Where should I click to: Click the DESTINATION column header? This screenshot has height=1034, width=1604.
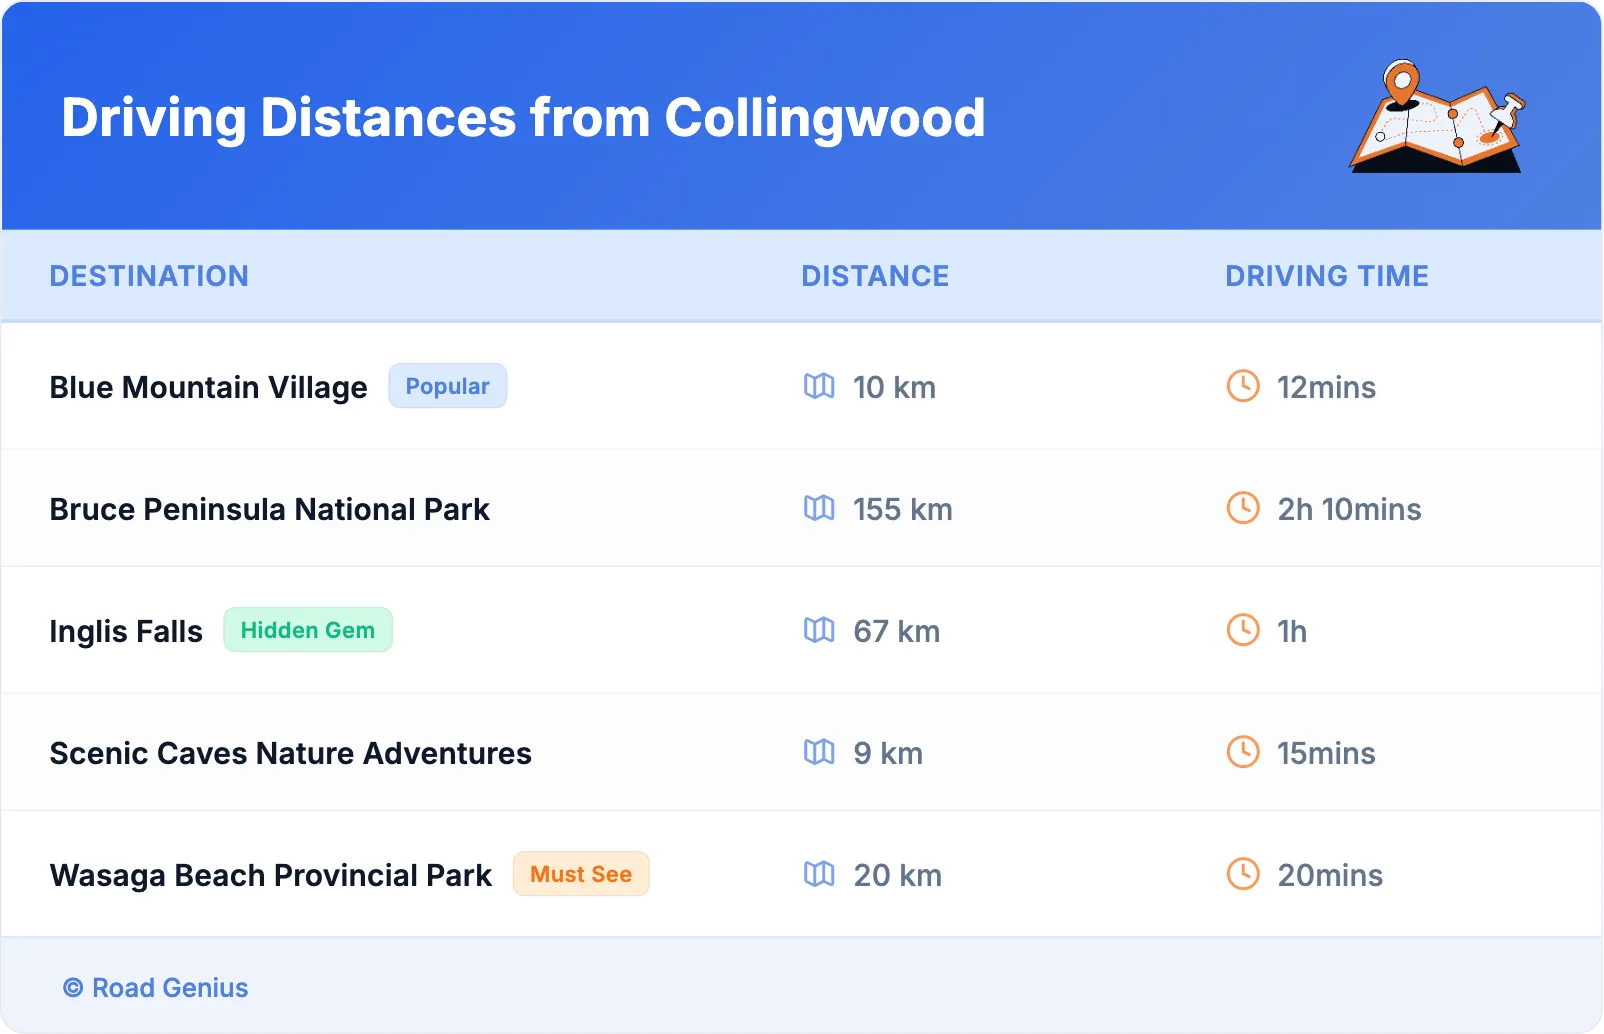pyautogui.click(x=149, y=276)
